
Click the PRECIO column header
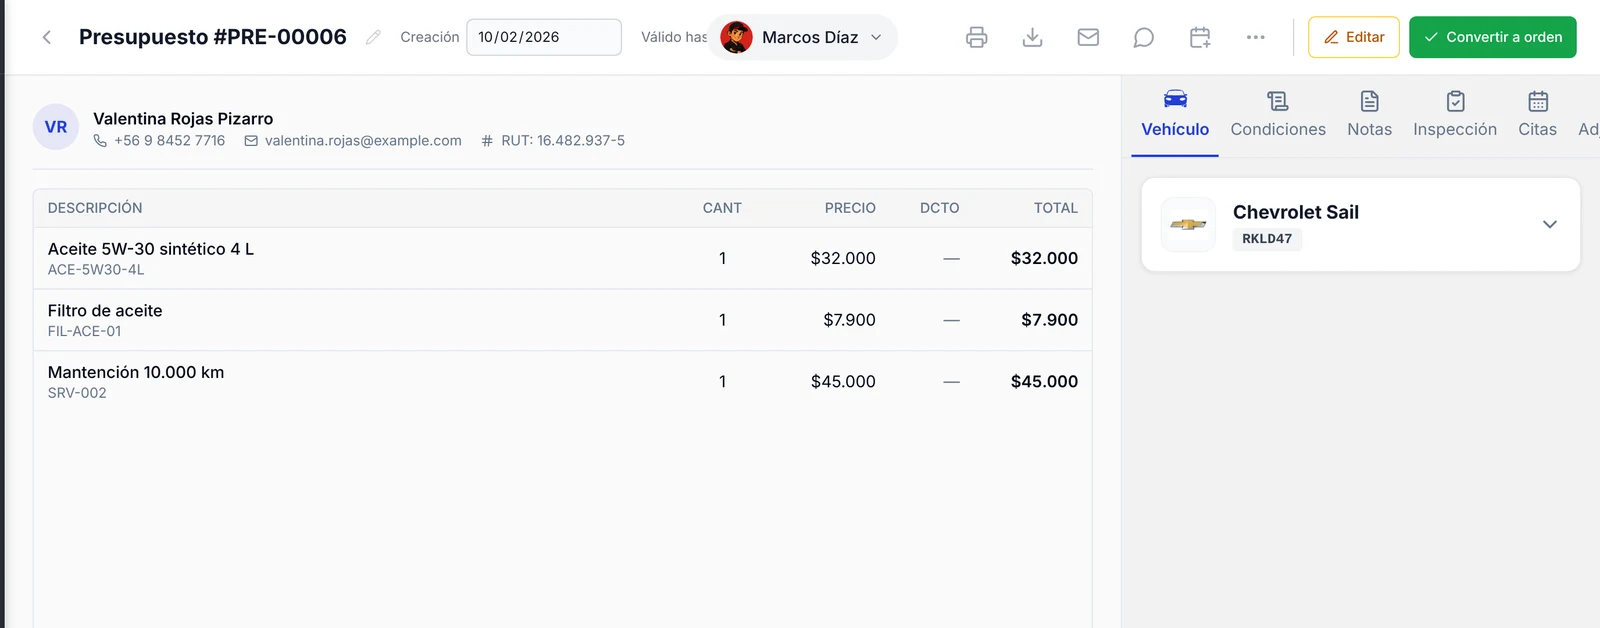click(850, 208)
